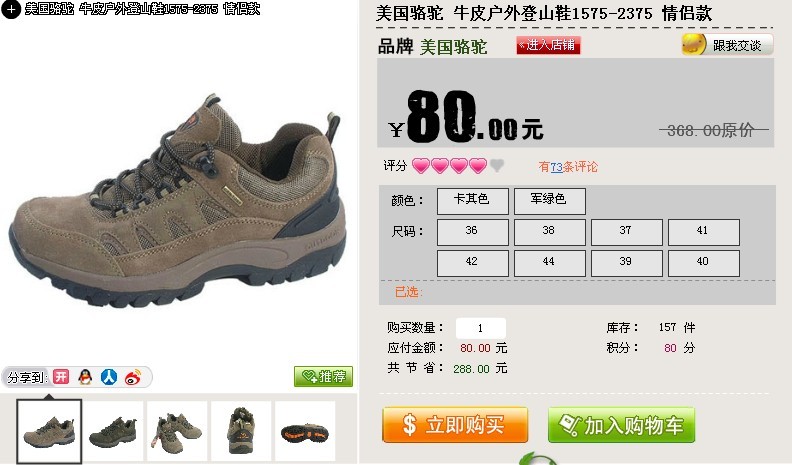Click the purchase quantity input field
Screen dimensions: 792x465
(x=480, y=328)
